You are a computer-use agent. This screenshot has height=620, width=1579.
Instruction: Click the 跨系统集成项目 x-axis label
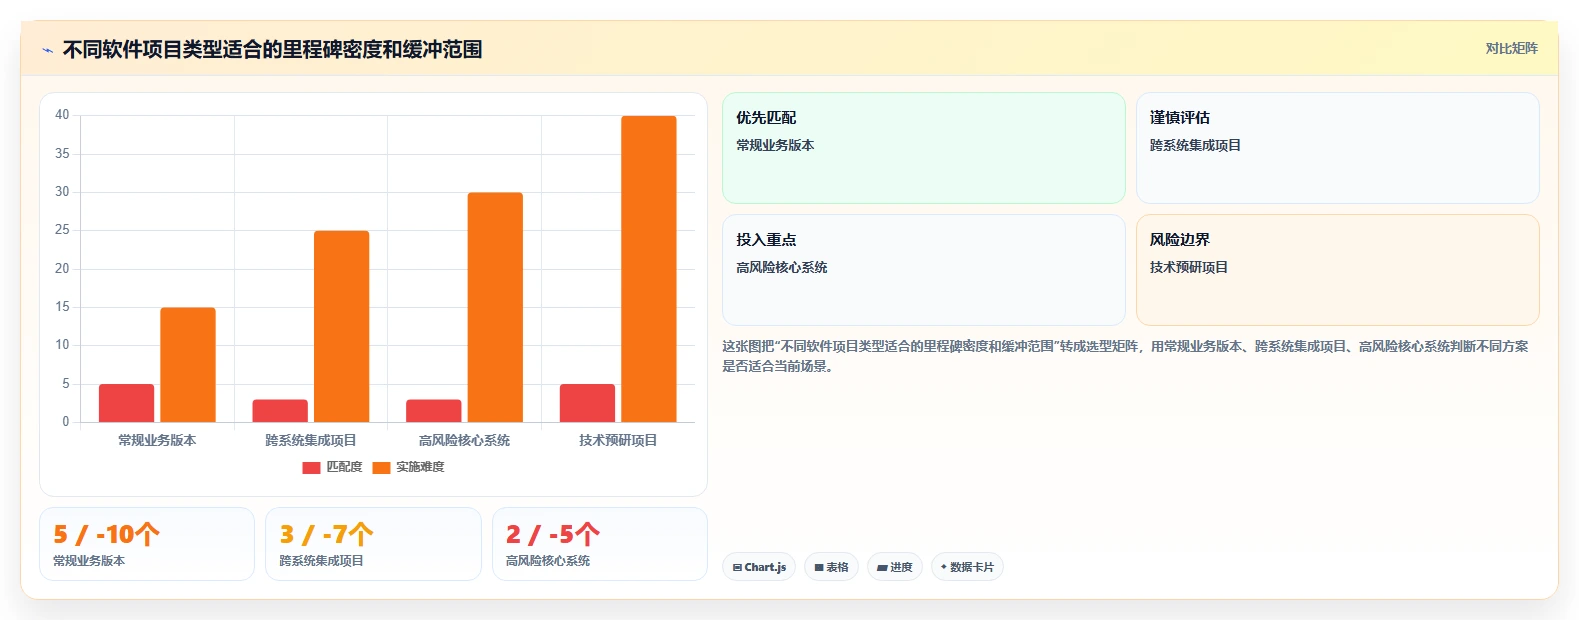tap(311, 440)
